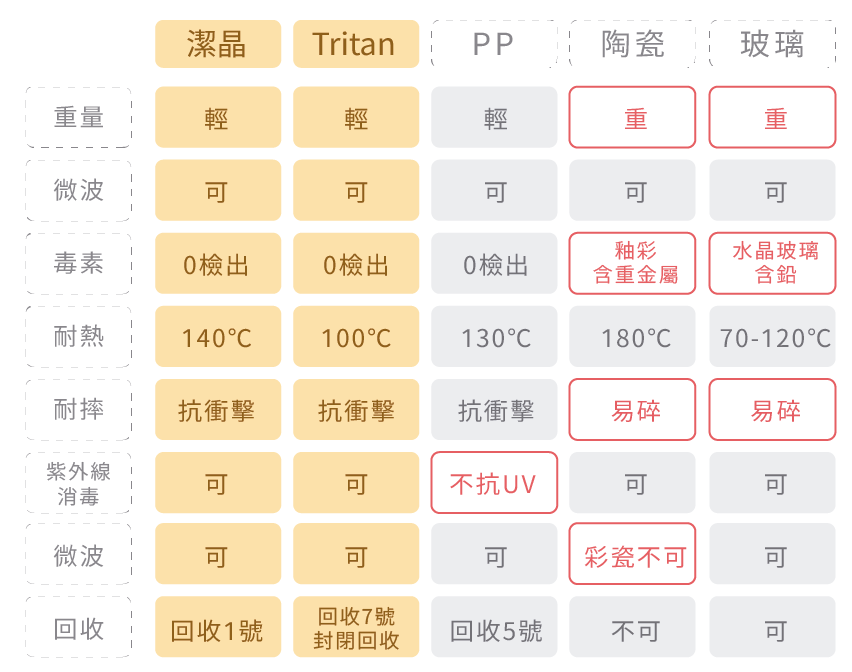
Task: Click the 重量 row label
Action: point(79,117)
